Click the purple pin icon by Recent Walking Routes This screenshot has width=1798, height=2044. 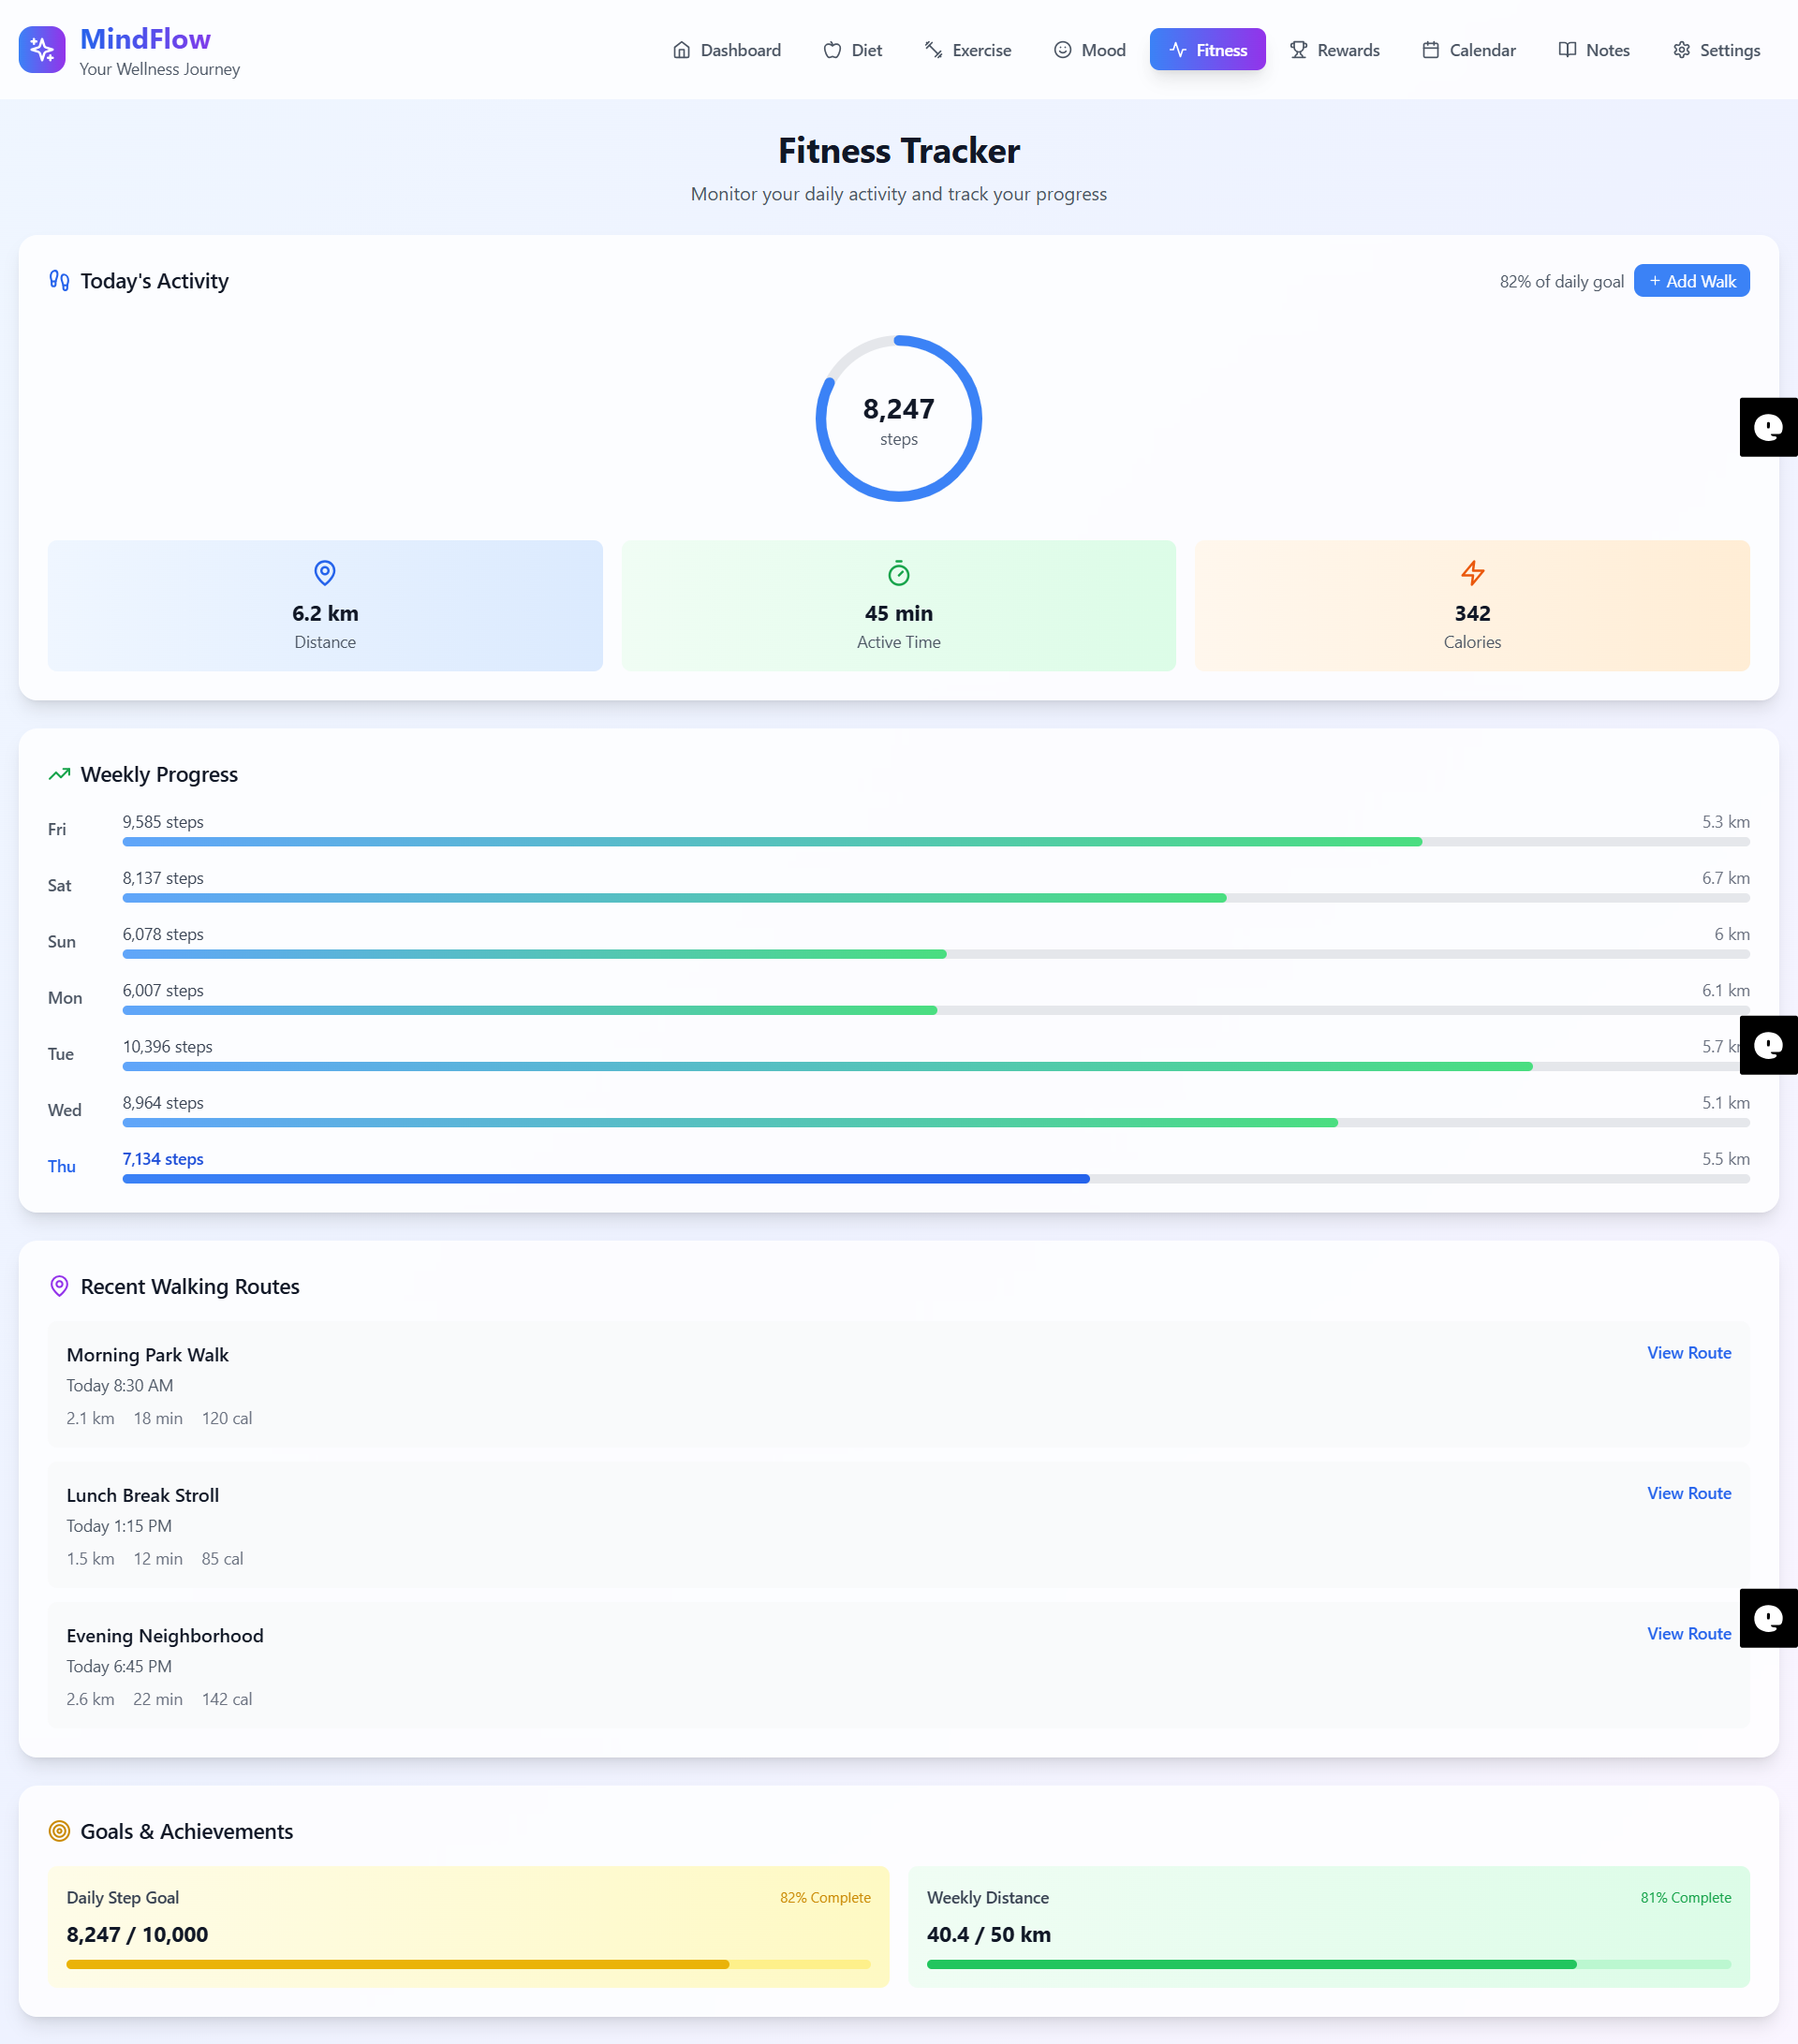[59, 1286]
